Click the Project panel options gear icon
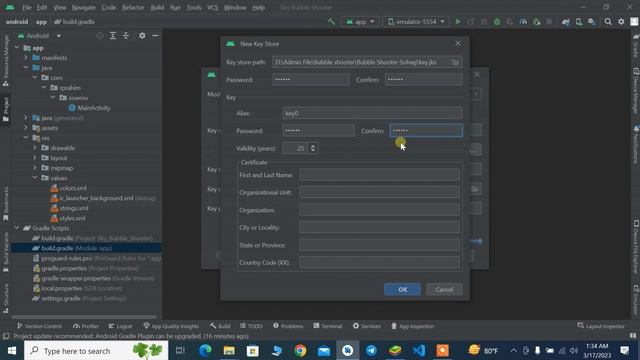 click(x=142, y=36)
